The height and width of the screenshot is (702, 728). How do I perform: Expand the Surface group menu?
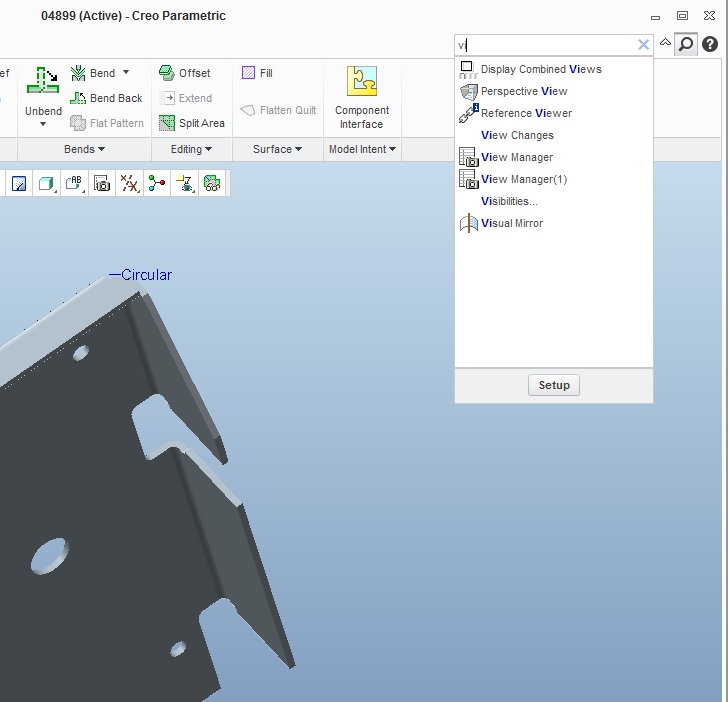coord(277,149)
